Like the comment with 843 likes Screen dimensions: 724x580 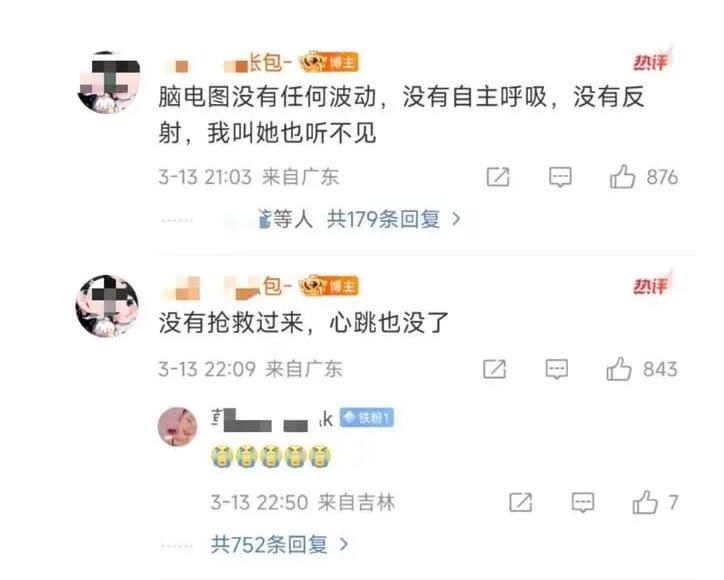618,369
